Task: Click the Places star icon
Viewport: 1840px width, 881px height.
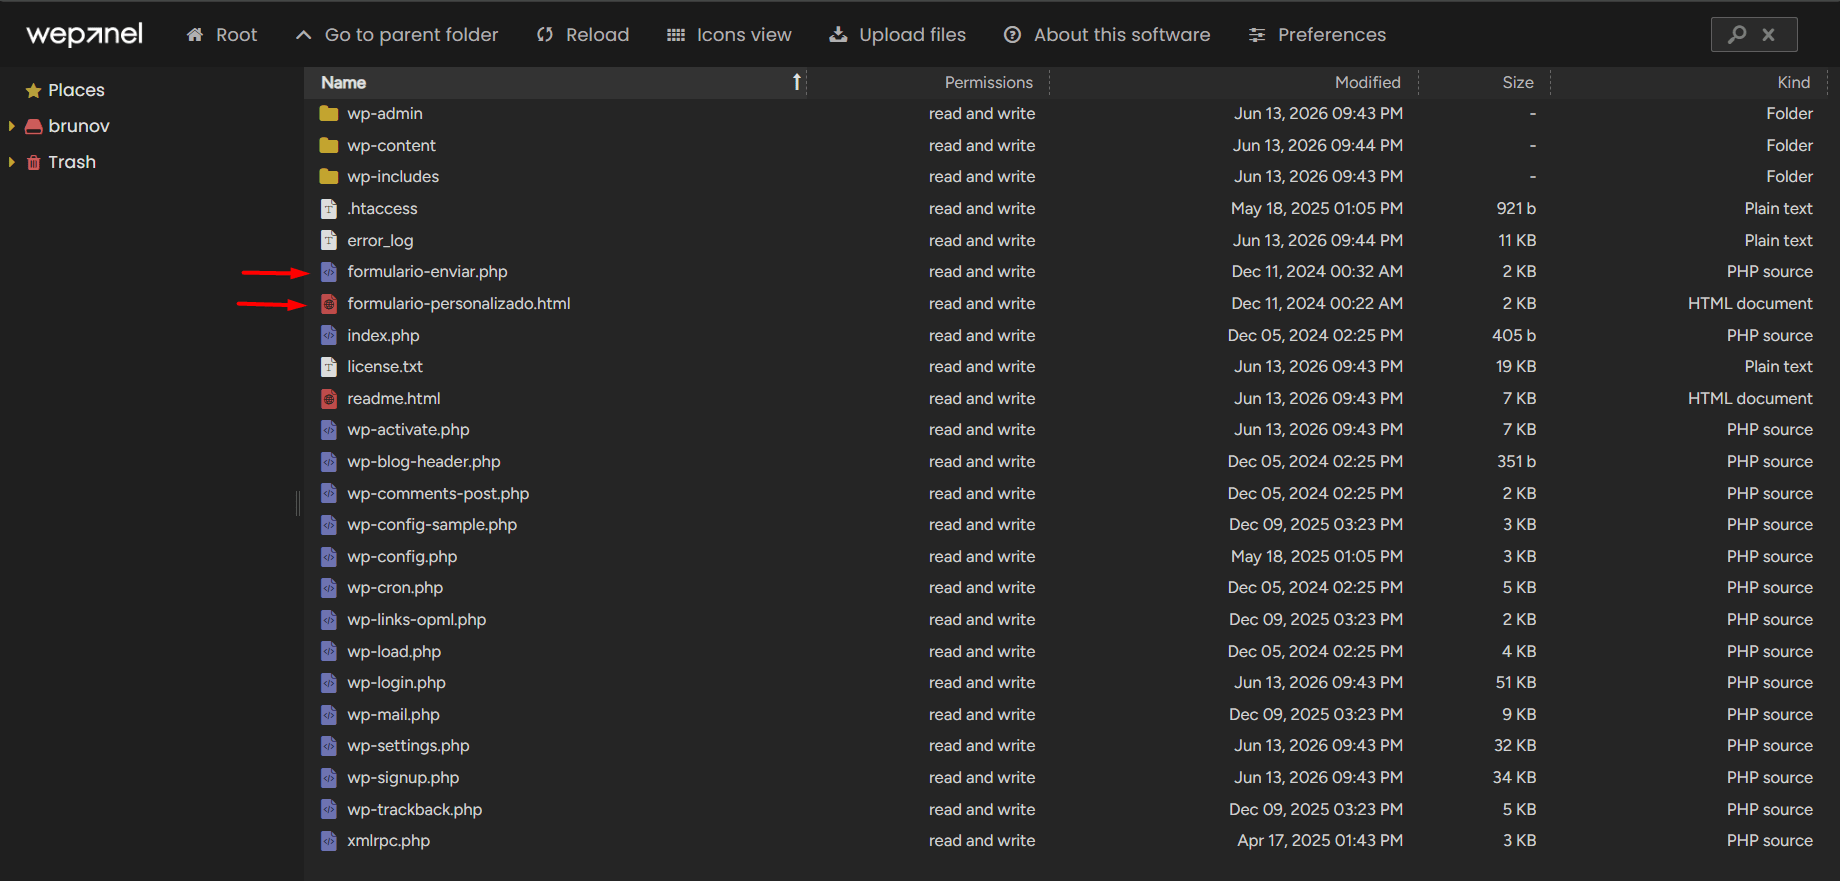Action: point(33,91)
